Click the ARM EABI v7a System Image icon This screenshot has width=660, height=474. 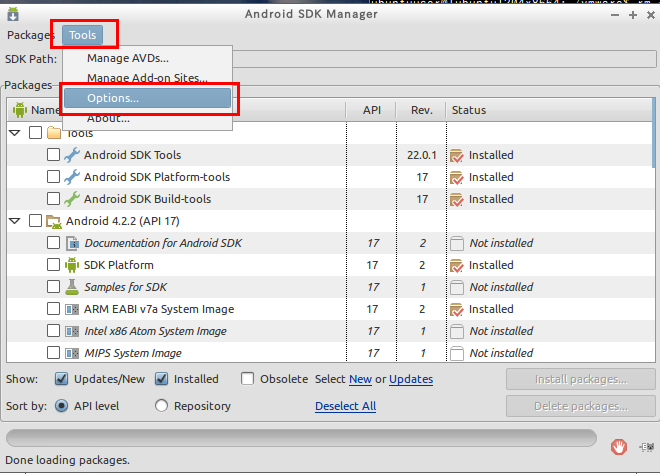tap(72, 309)
